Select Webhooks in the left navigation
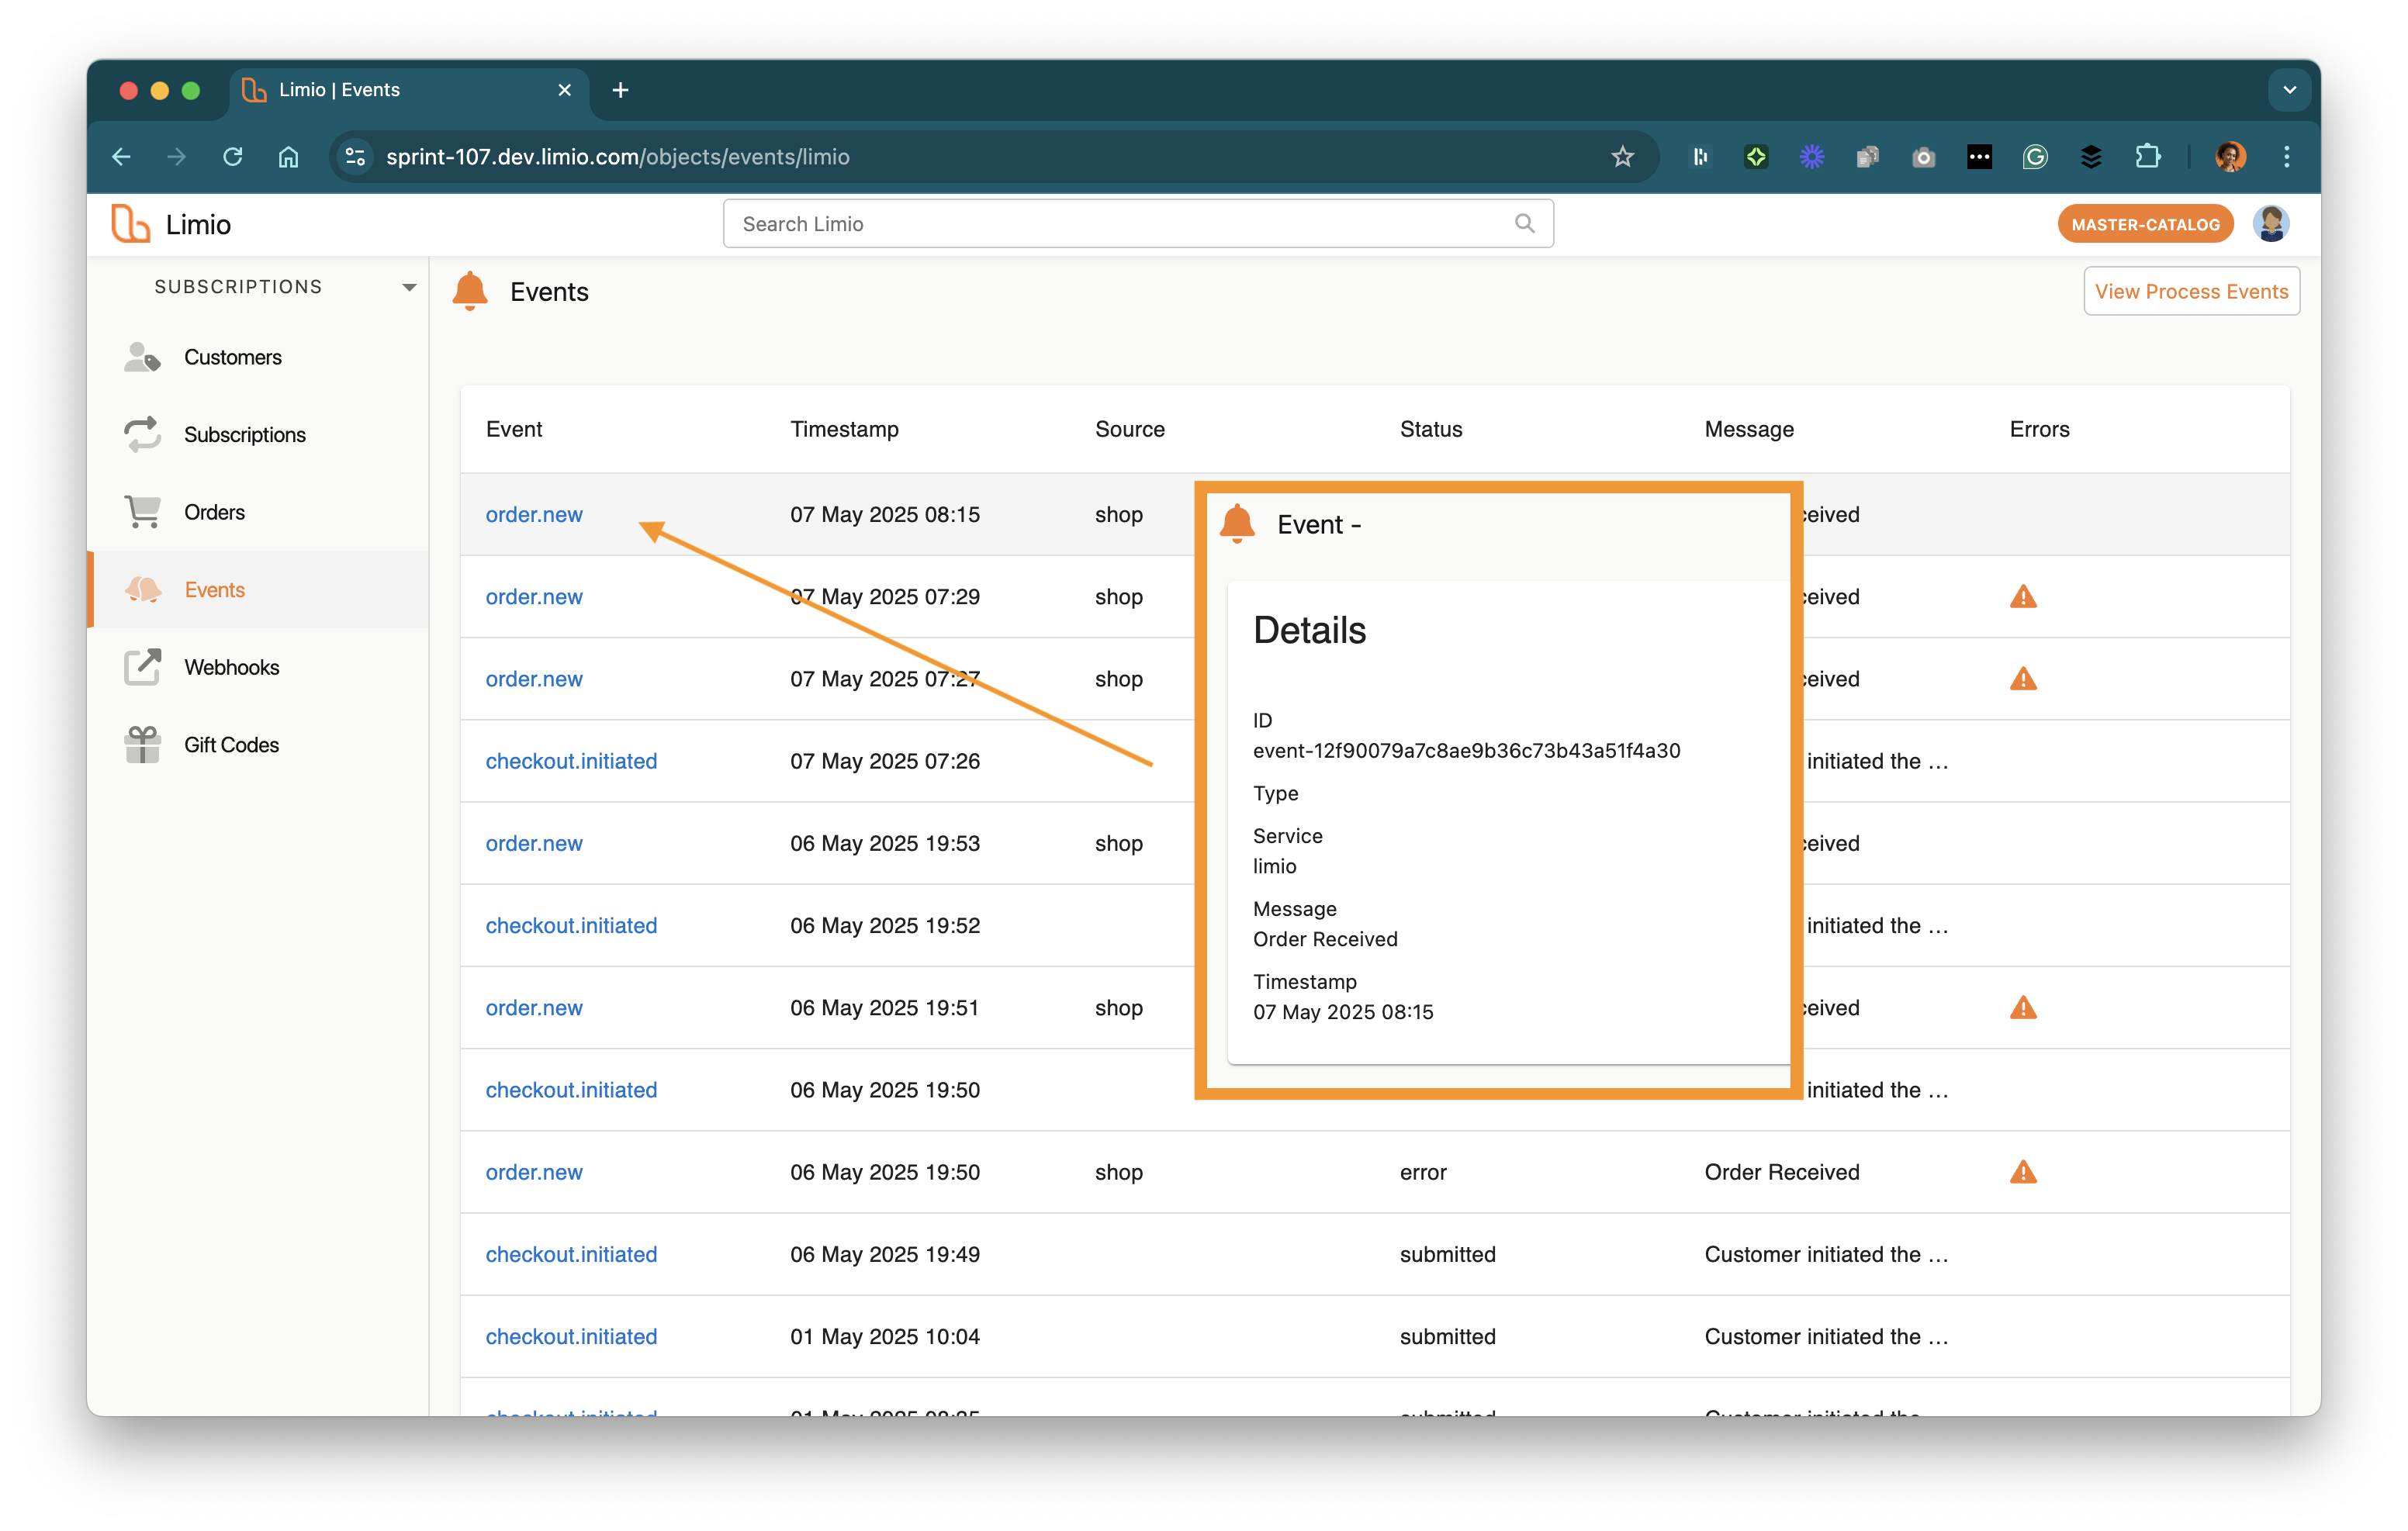The width and height of the screenshot is (2408, 1531). click(231, 667)
